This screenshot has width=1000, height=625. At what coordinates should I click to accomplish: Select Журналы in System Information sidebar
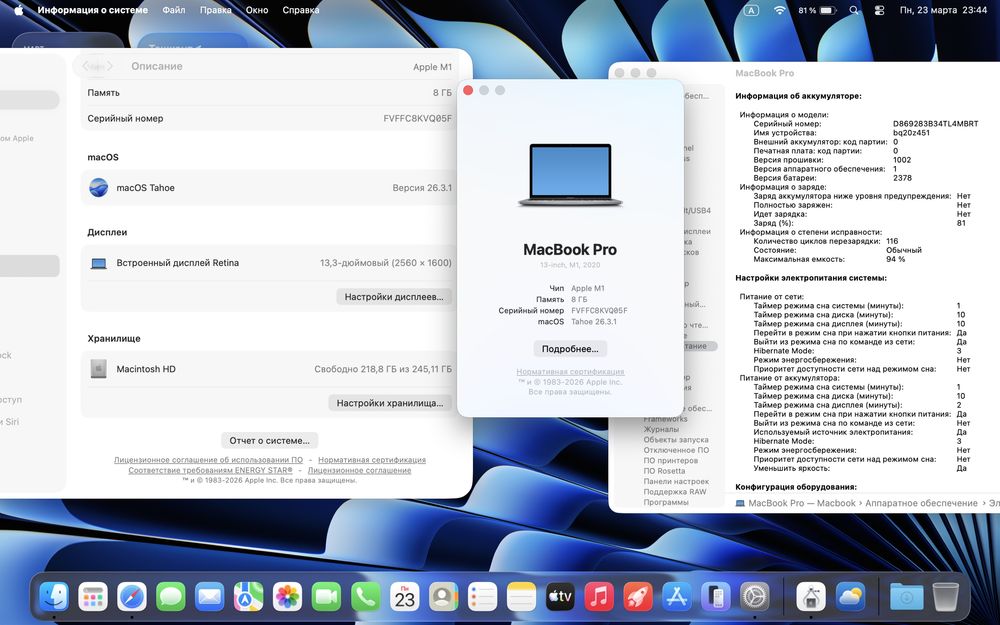pos(661,429)
